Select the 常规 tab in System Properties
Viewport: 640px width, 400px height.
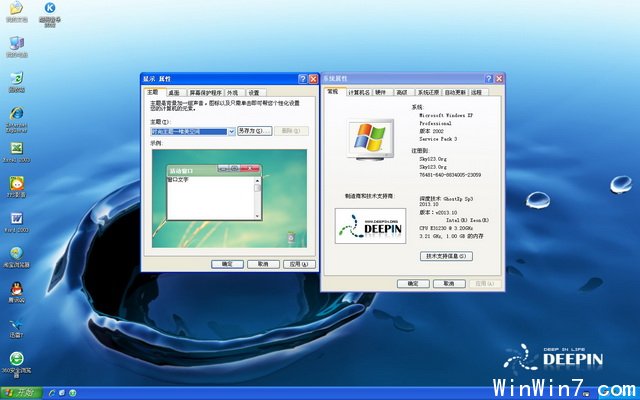(x=334, y=91)
